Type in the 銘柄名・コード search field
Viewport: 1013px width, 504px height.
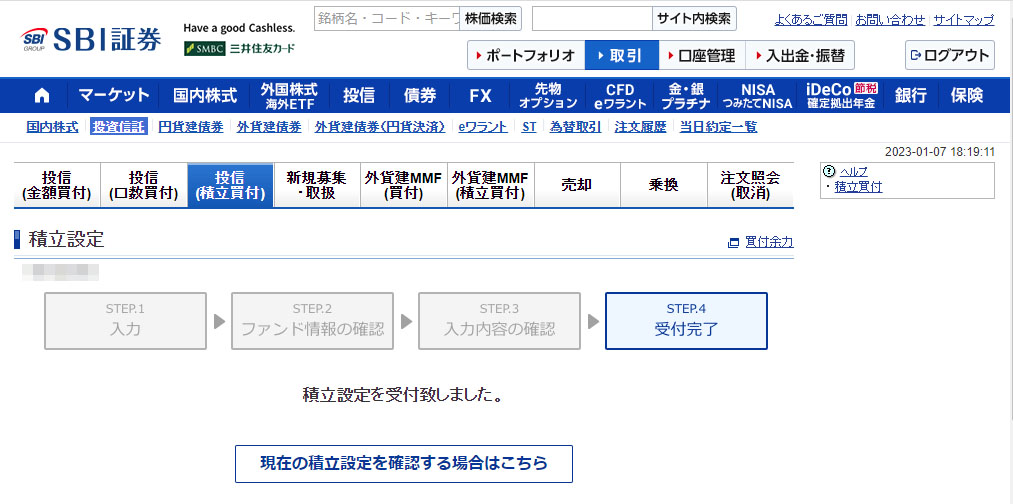(x=387, y=19)
